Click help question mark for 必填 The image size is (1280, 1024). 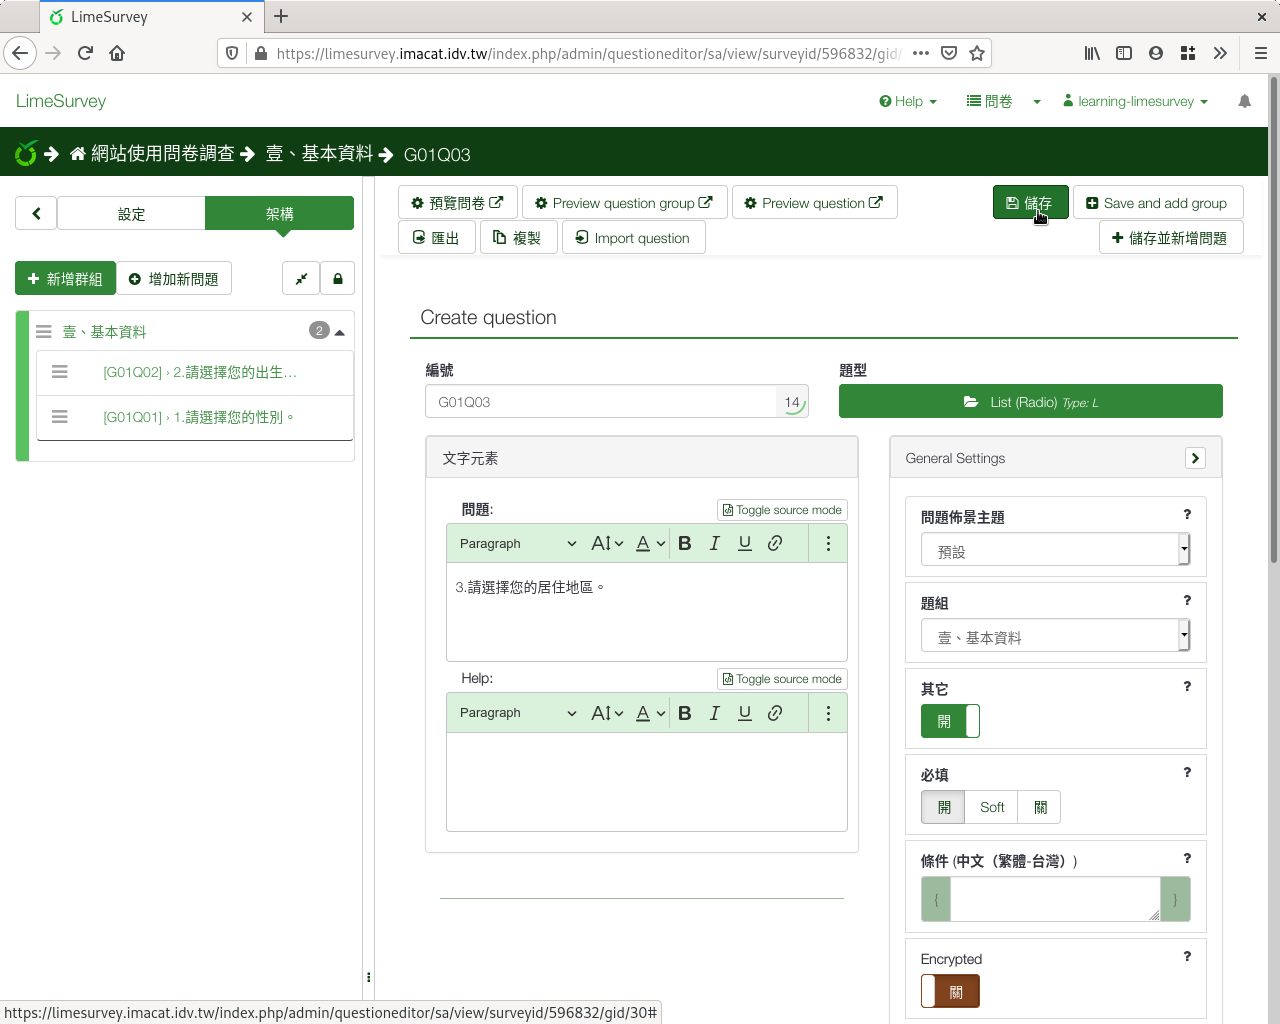click(x=1187, y=772)
